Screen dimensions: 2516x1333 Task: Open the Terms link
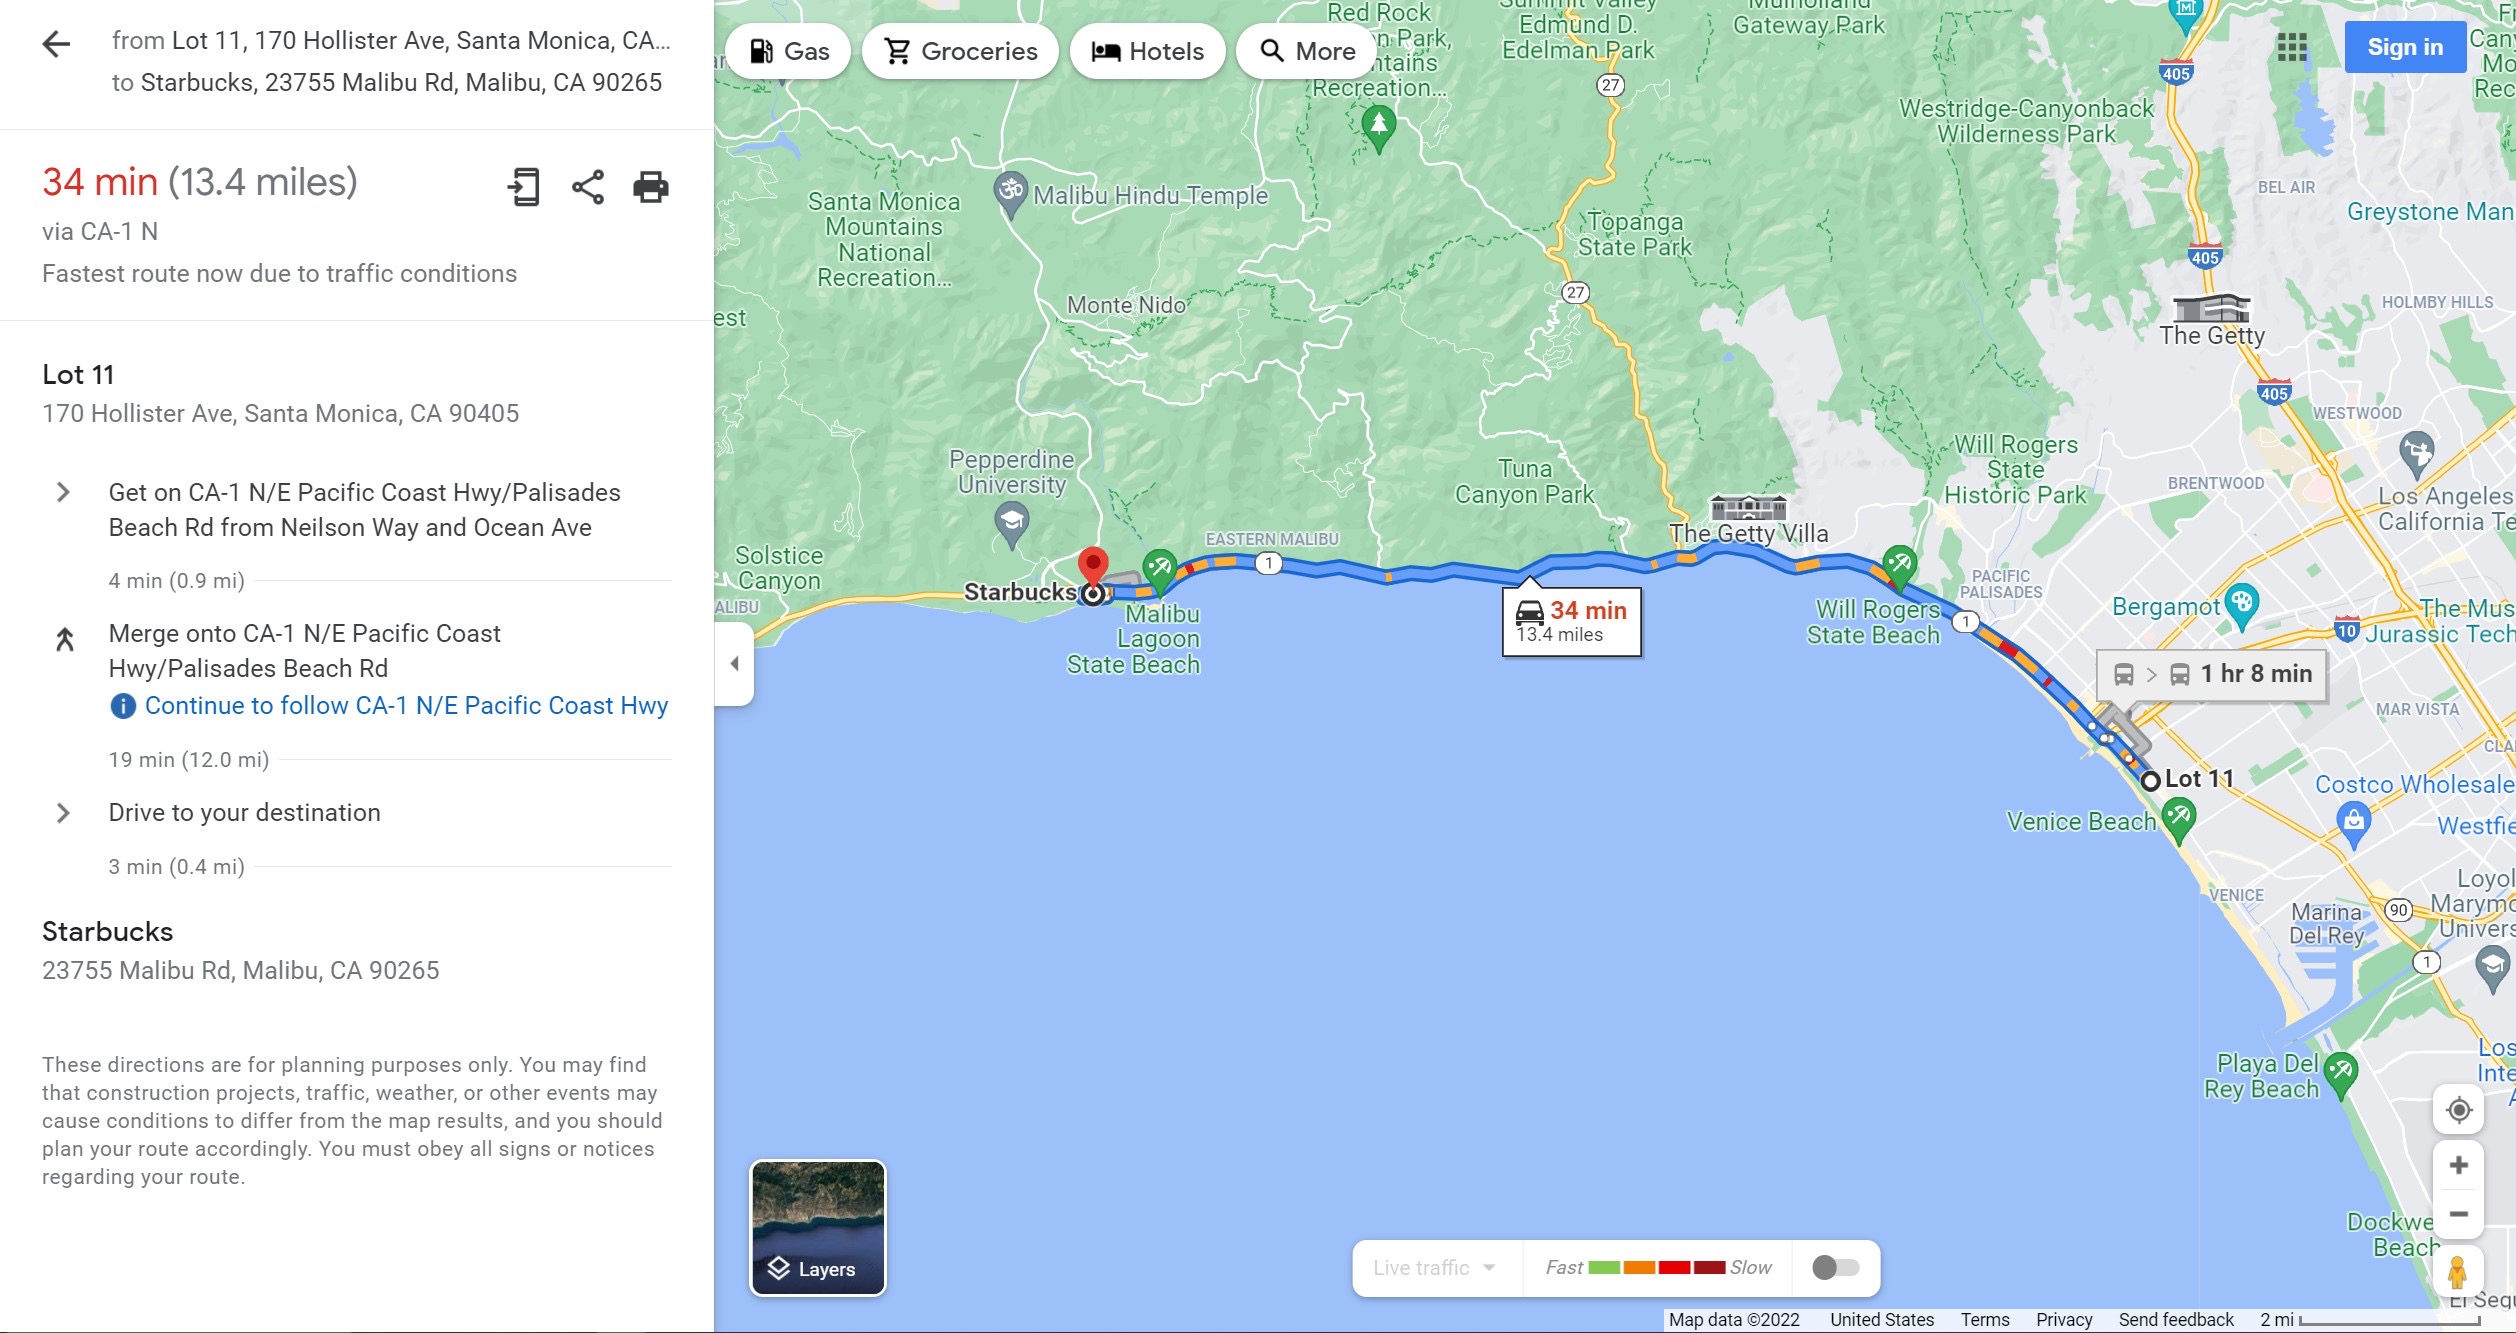point(1984,1320)
